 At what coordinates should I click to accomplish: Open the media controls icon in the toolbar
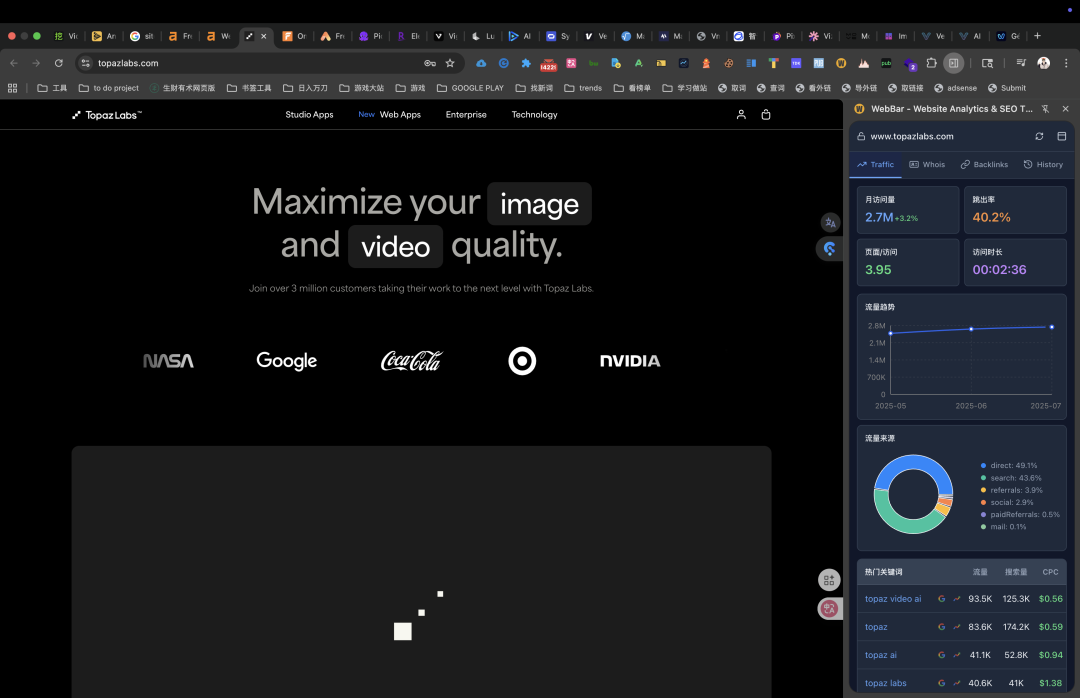[x=1021, y=63]
